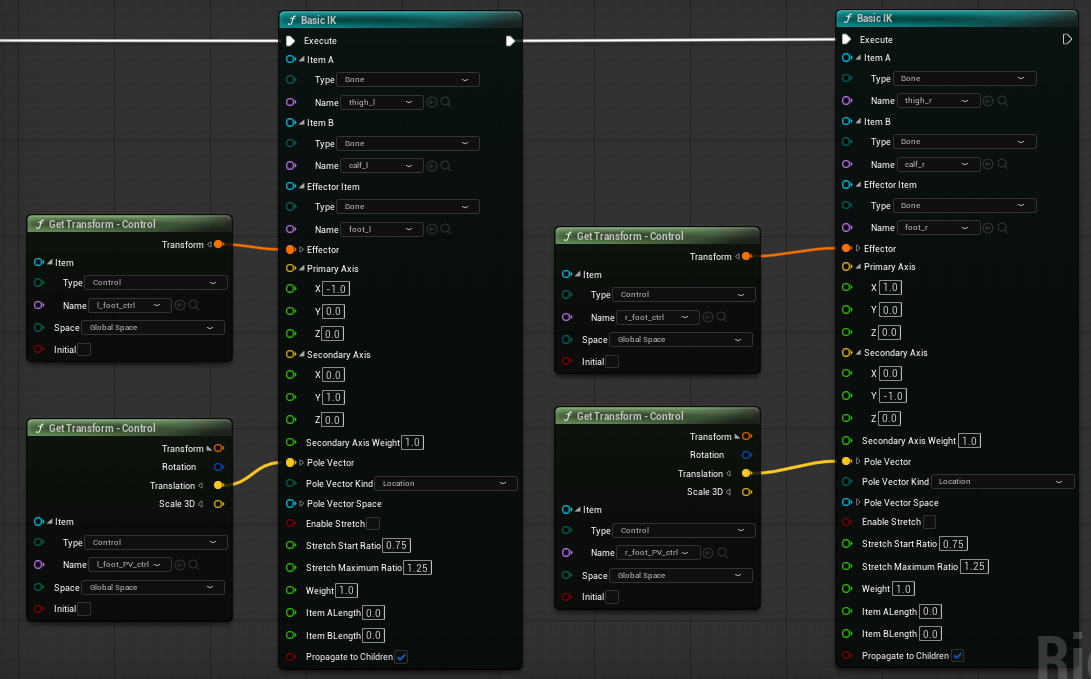This screenshot has width=1091, height=679.
Task: Open the l_foot_PV_ctrl name dropdown
Action: 129,565
